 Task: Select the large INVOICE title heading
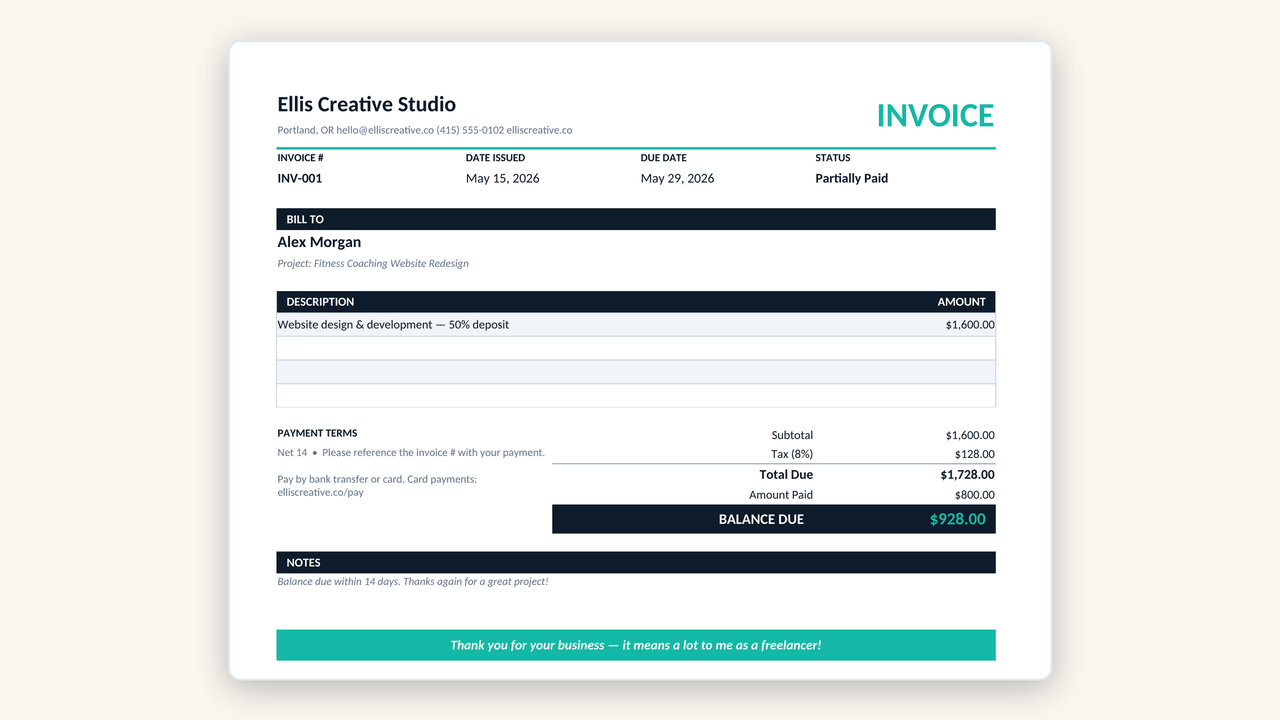(935, 116)
